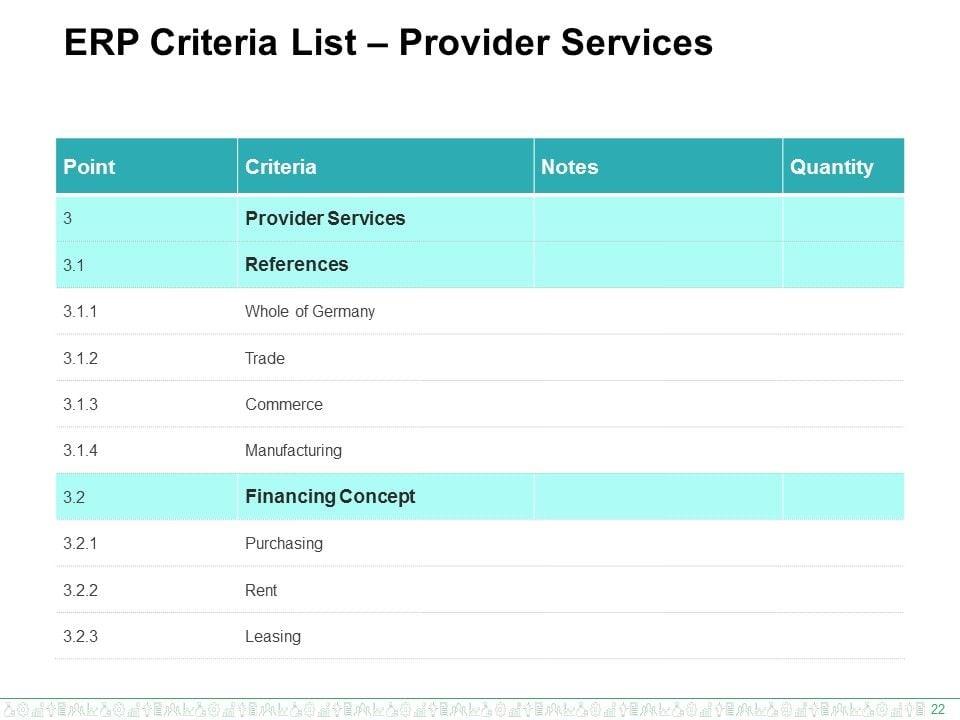The height and width of the screenshot is (720, 960).
Task: Click the slide page number 22
Action: pyautogui.click(x=938, y=709)
